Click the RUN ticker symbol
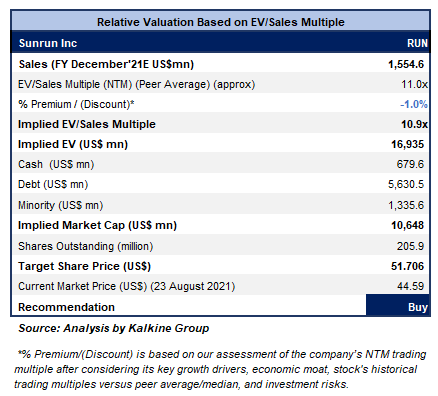 click(x=417, y=43)
